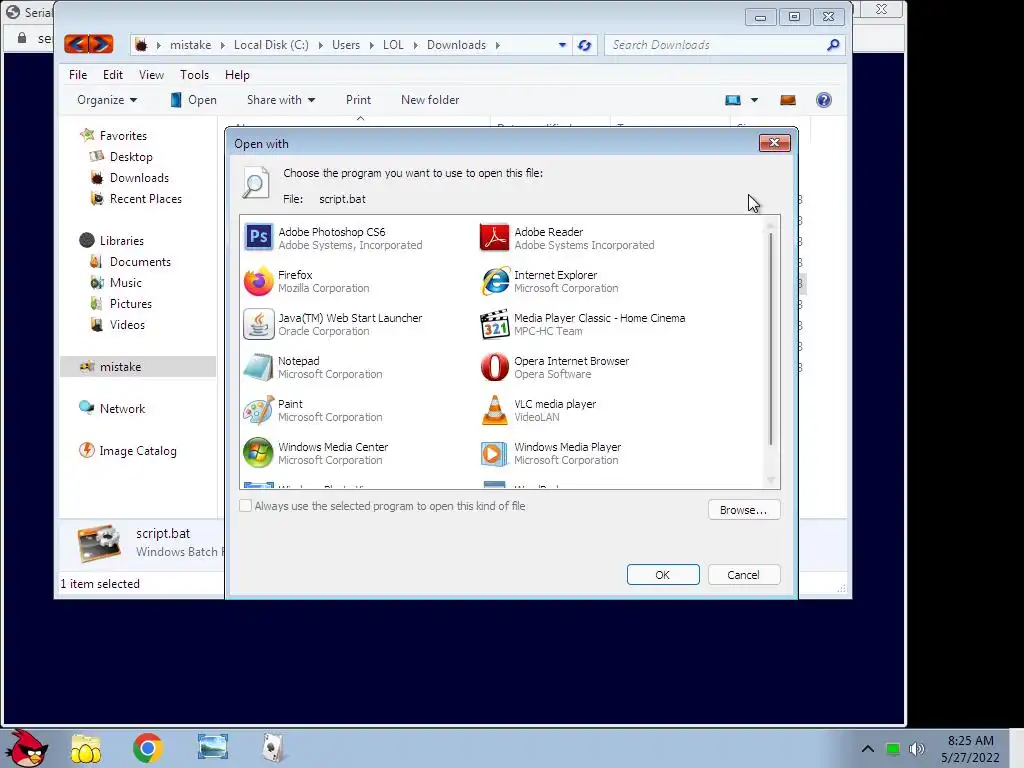Open the Help menu

[x=237, y=74]
